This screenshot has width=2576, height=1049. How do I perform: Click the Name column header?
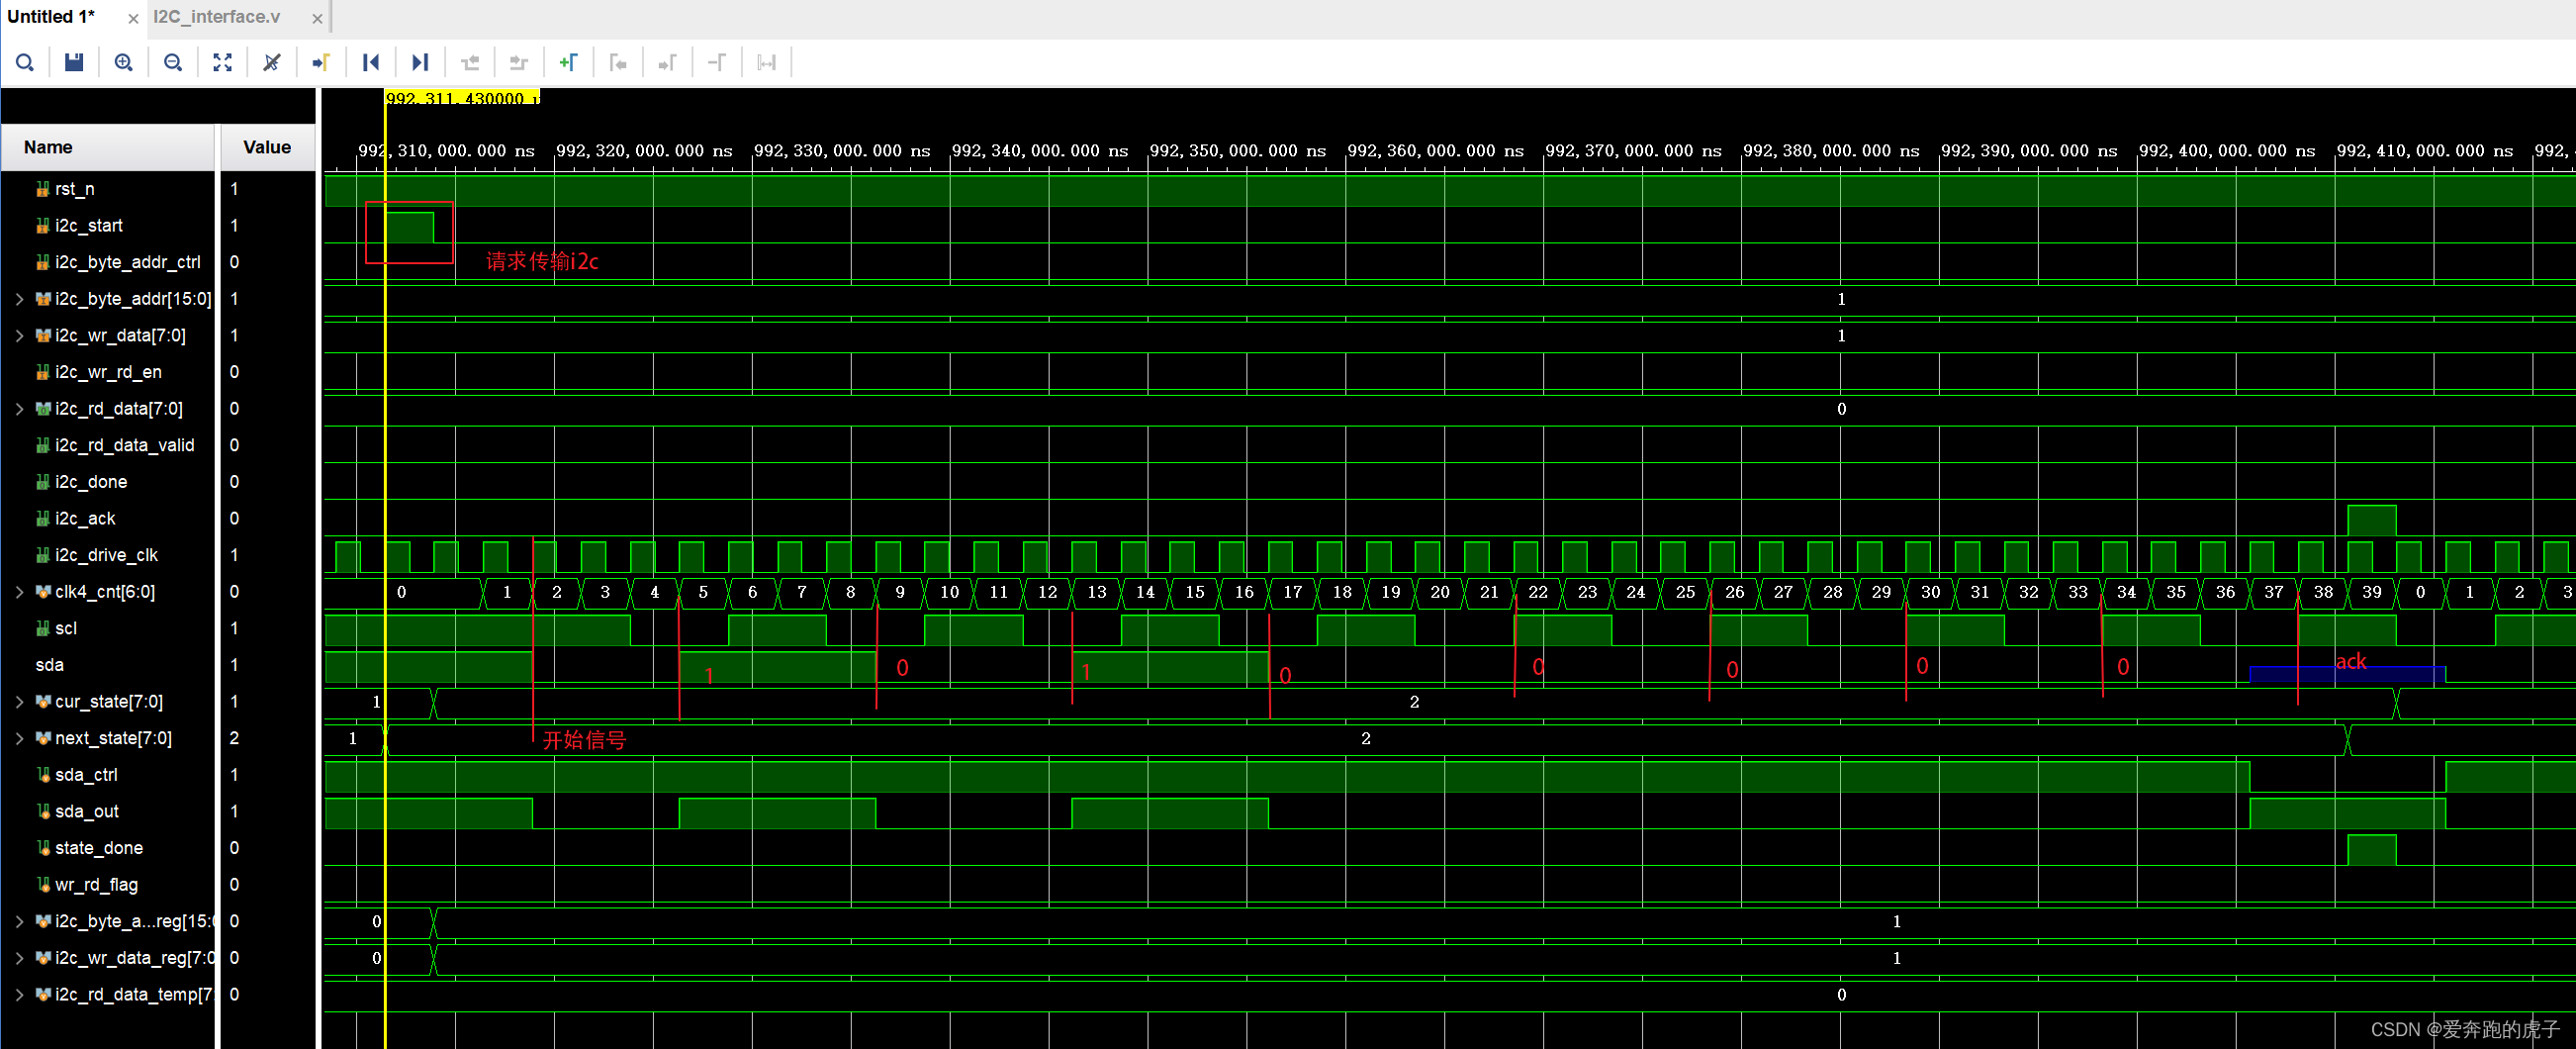coord(108,147)
